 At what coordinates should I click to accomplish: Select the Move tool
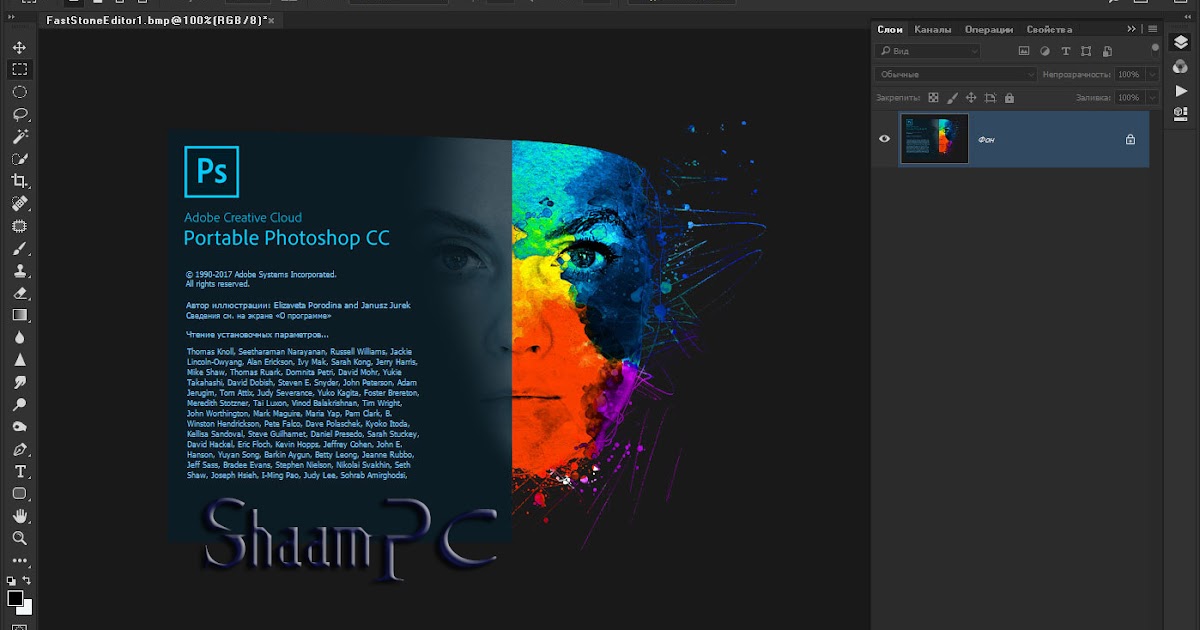19,47
